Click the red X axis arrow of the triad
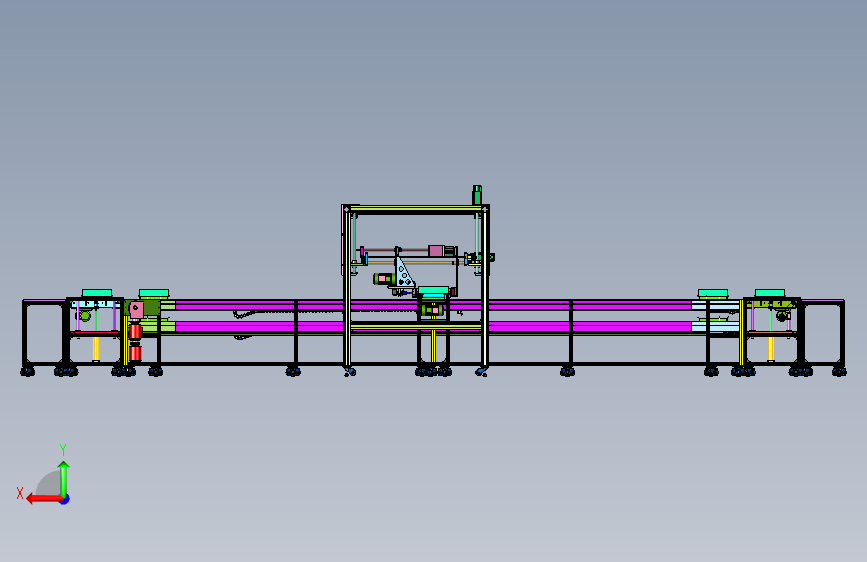The height and width of the screenshot is (562, 867). (44, 499)
